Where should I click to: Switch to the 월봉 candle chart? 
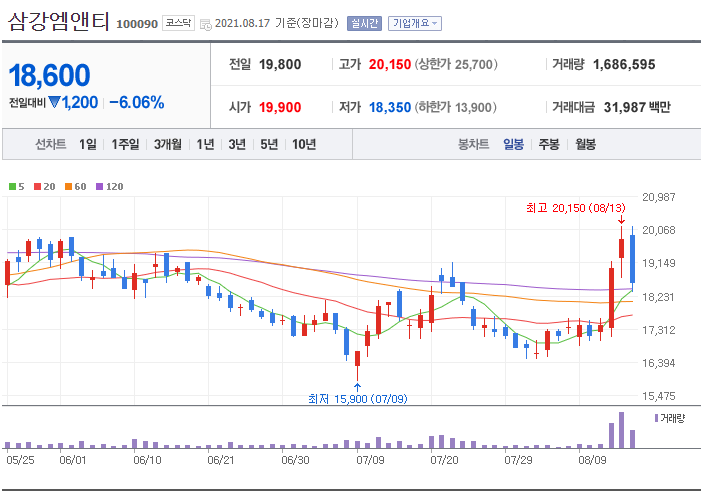click(x=585, y=144)
